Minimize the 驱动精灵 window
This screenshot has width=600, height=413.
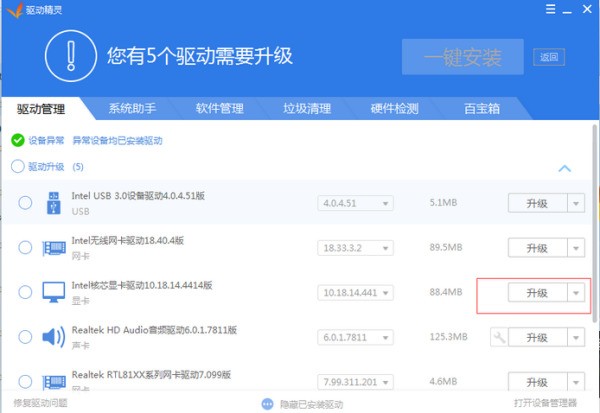pos(567,10)
